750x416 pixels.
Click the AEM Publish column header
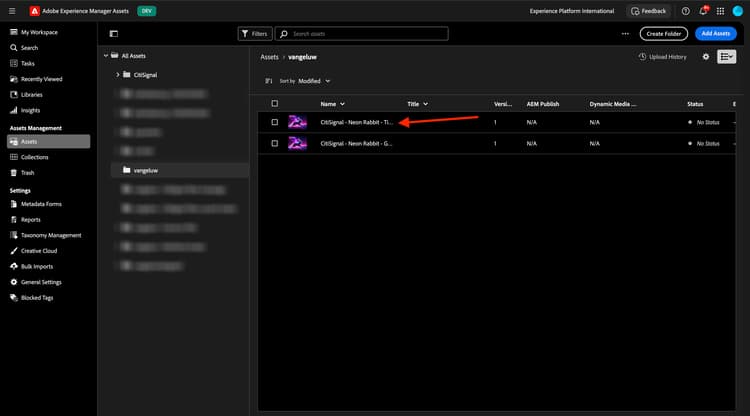pos(542,104)
